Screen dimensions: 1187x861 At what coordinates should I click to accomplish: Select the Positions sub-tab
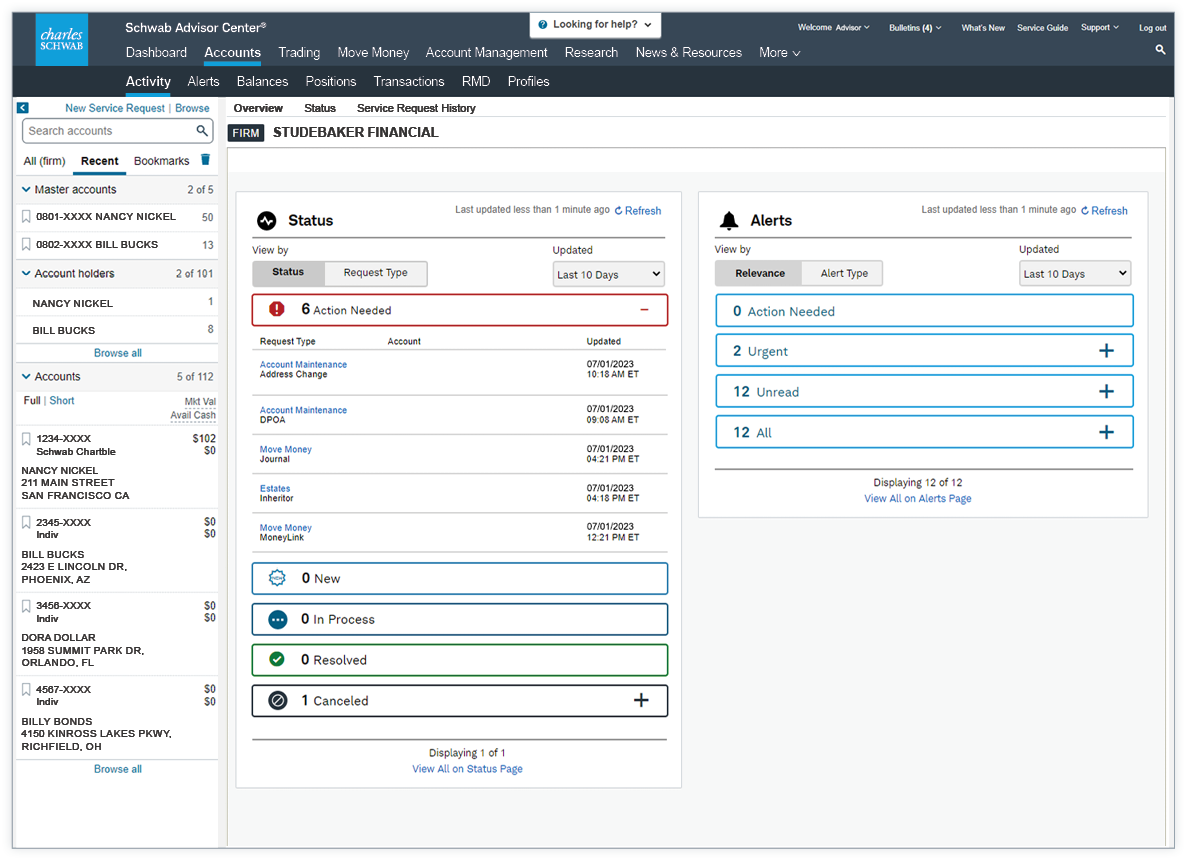tap(331, 81)
